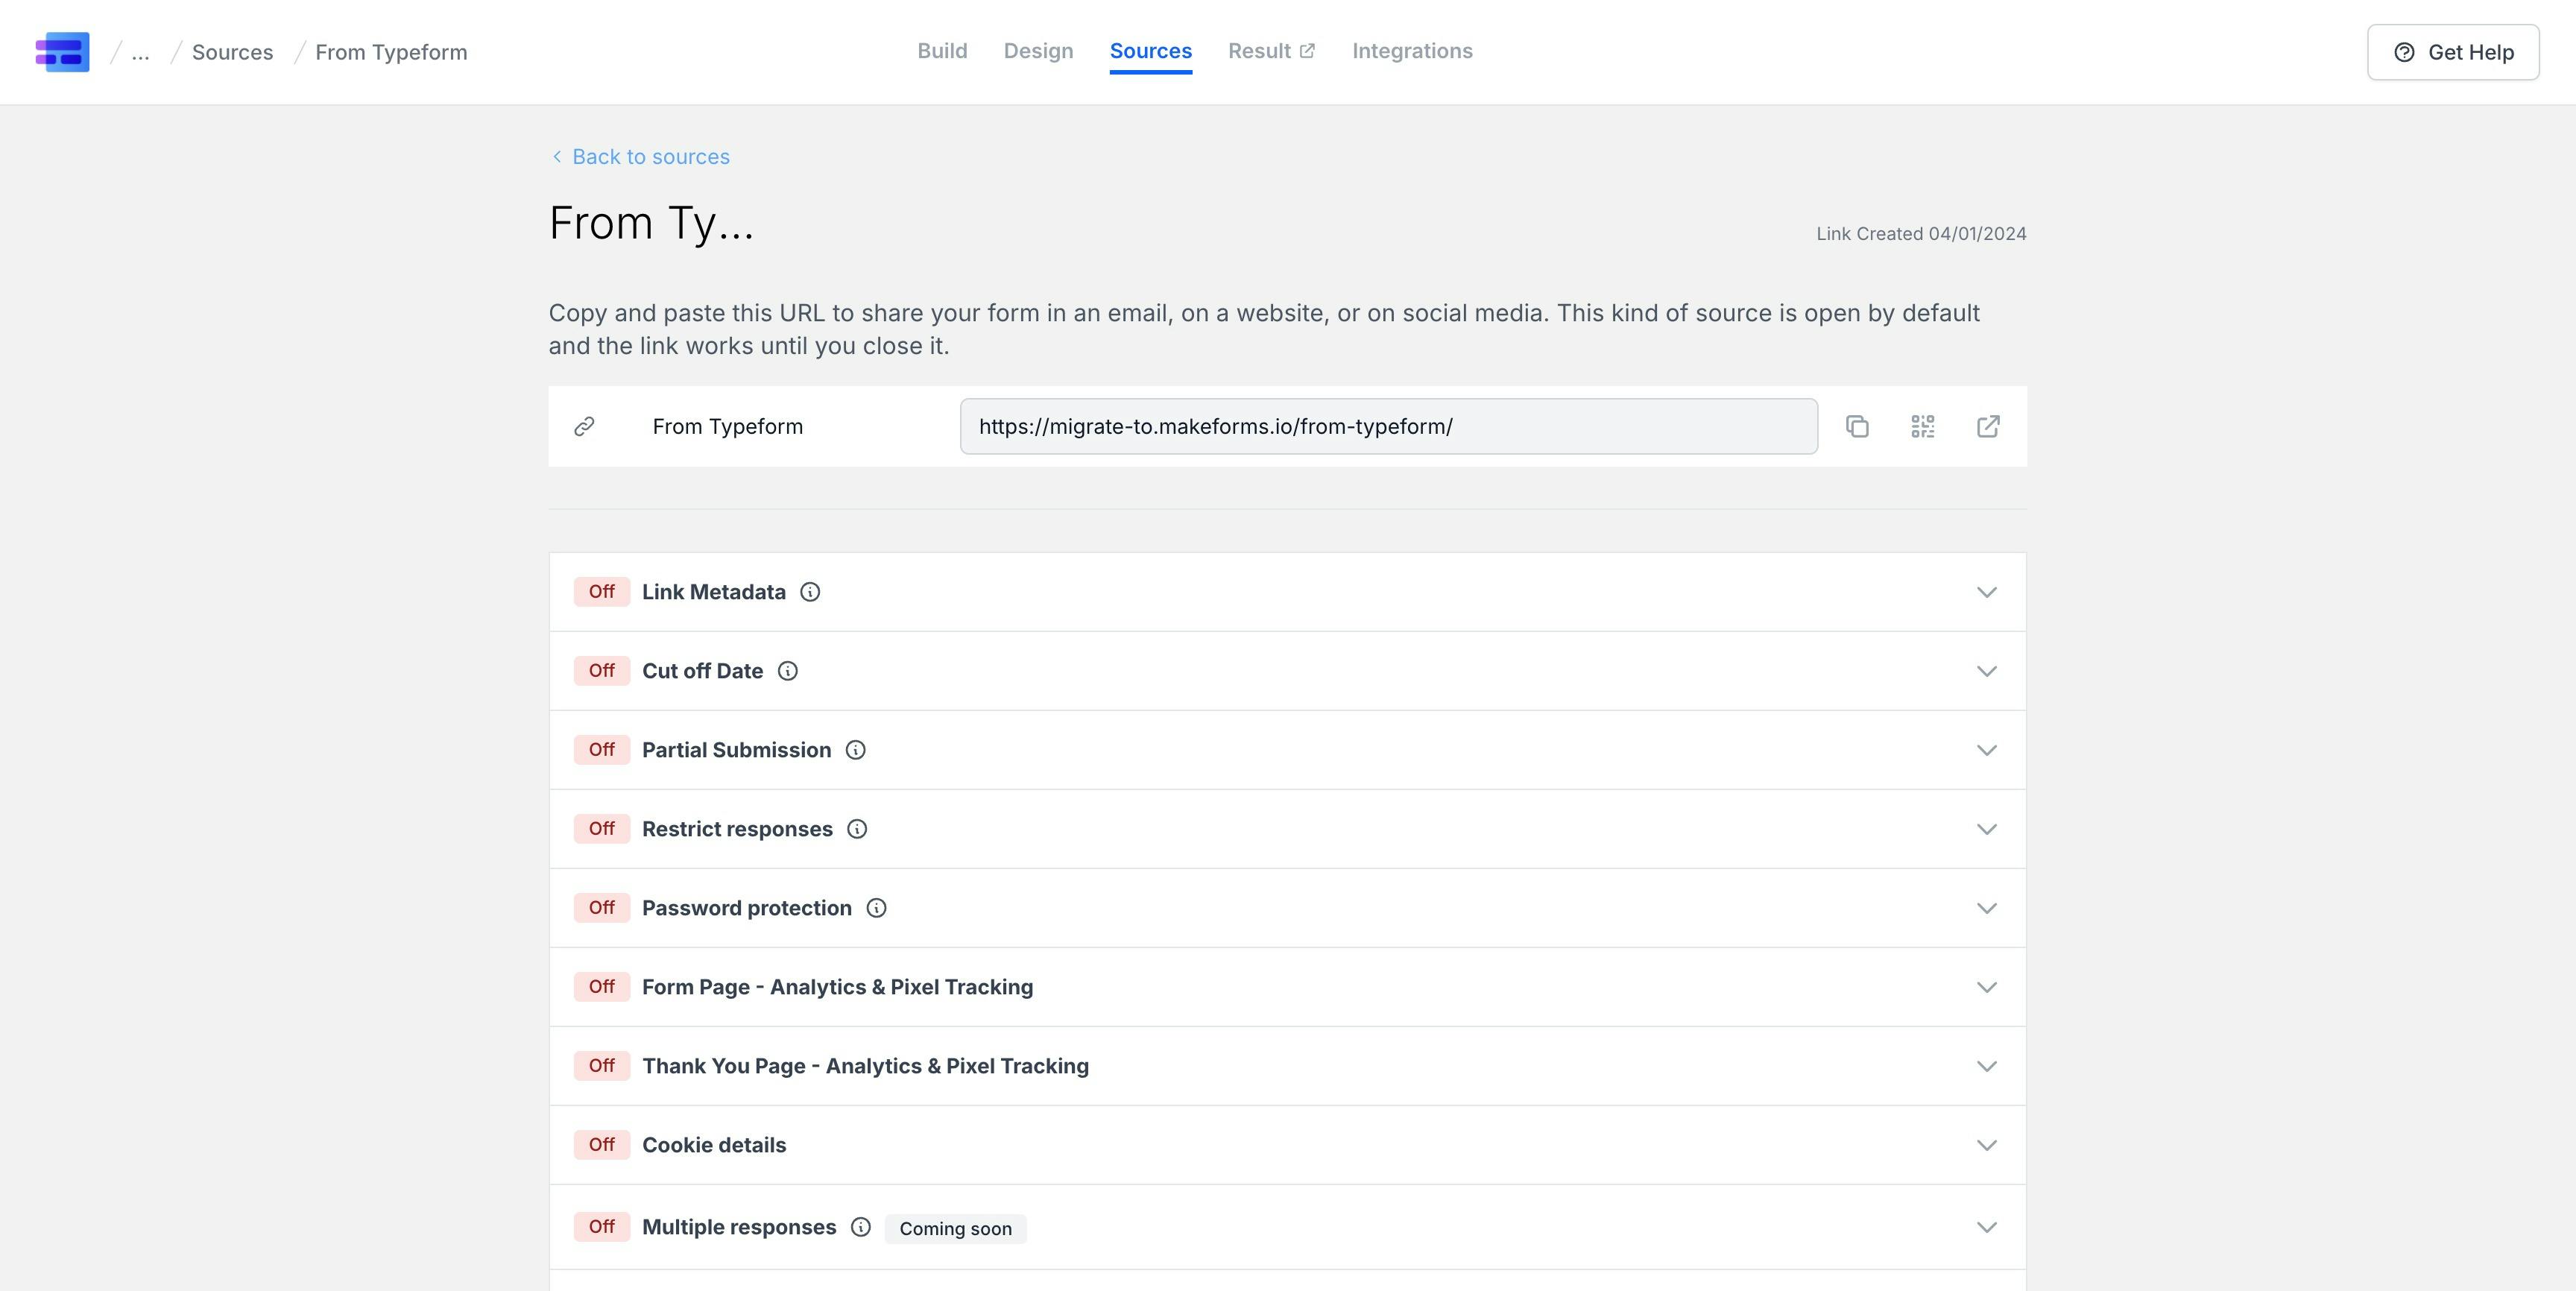2576x1291 pixels.
Task: Show info for Link Metadata
Action: [x=810, y=592]
